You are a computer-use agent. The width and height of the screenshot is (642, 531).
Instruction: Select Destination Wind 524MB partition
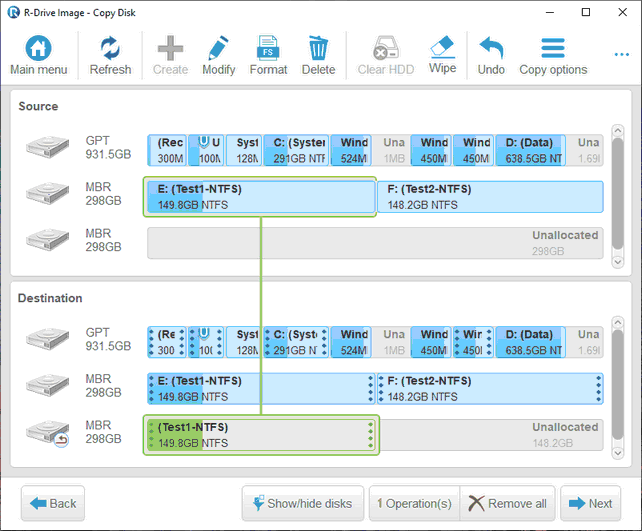click(x=351, y=342)
